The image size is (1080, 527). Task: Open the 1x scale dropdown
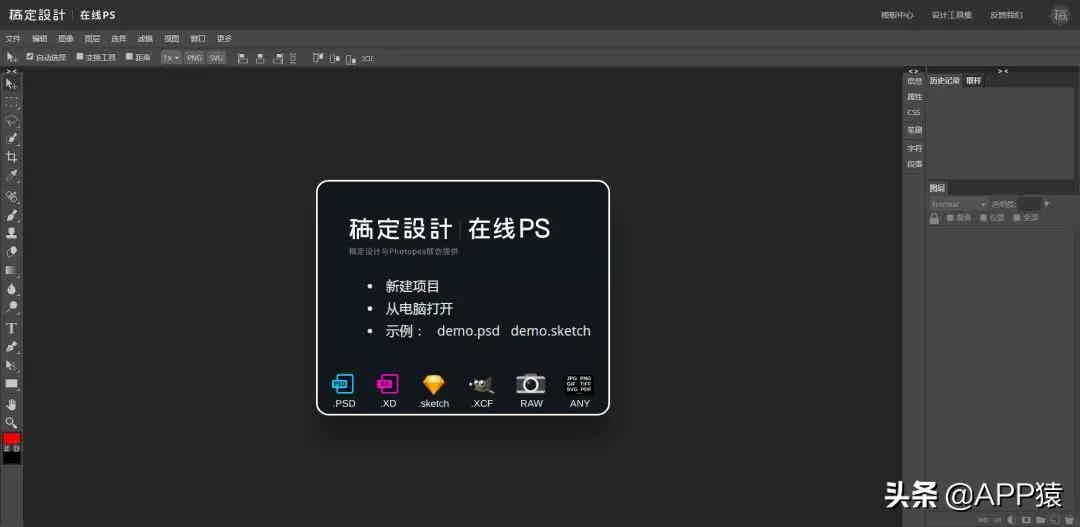[171, 58]
